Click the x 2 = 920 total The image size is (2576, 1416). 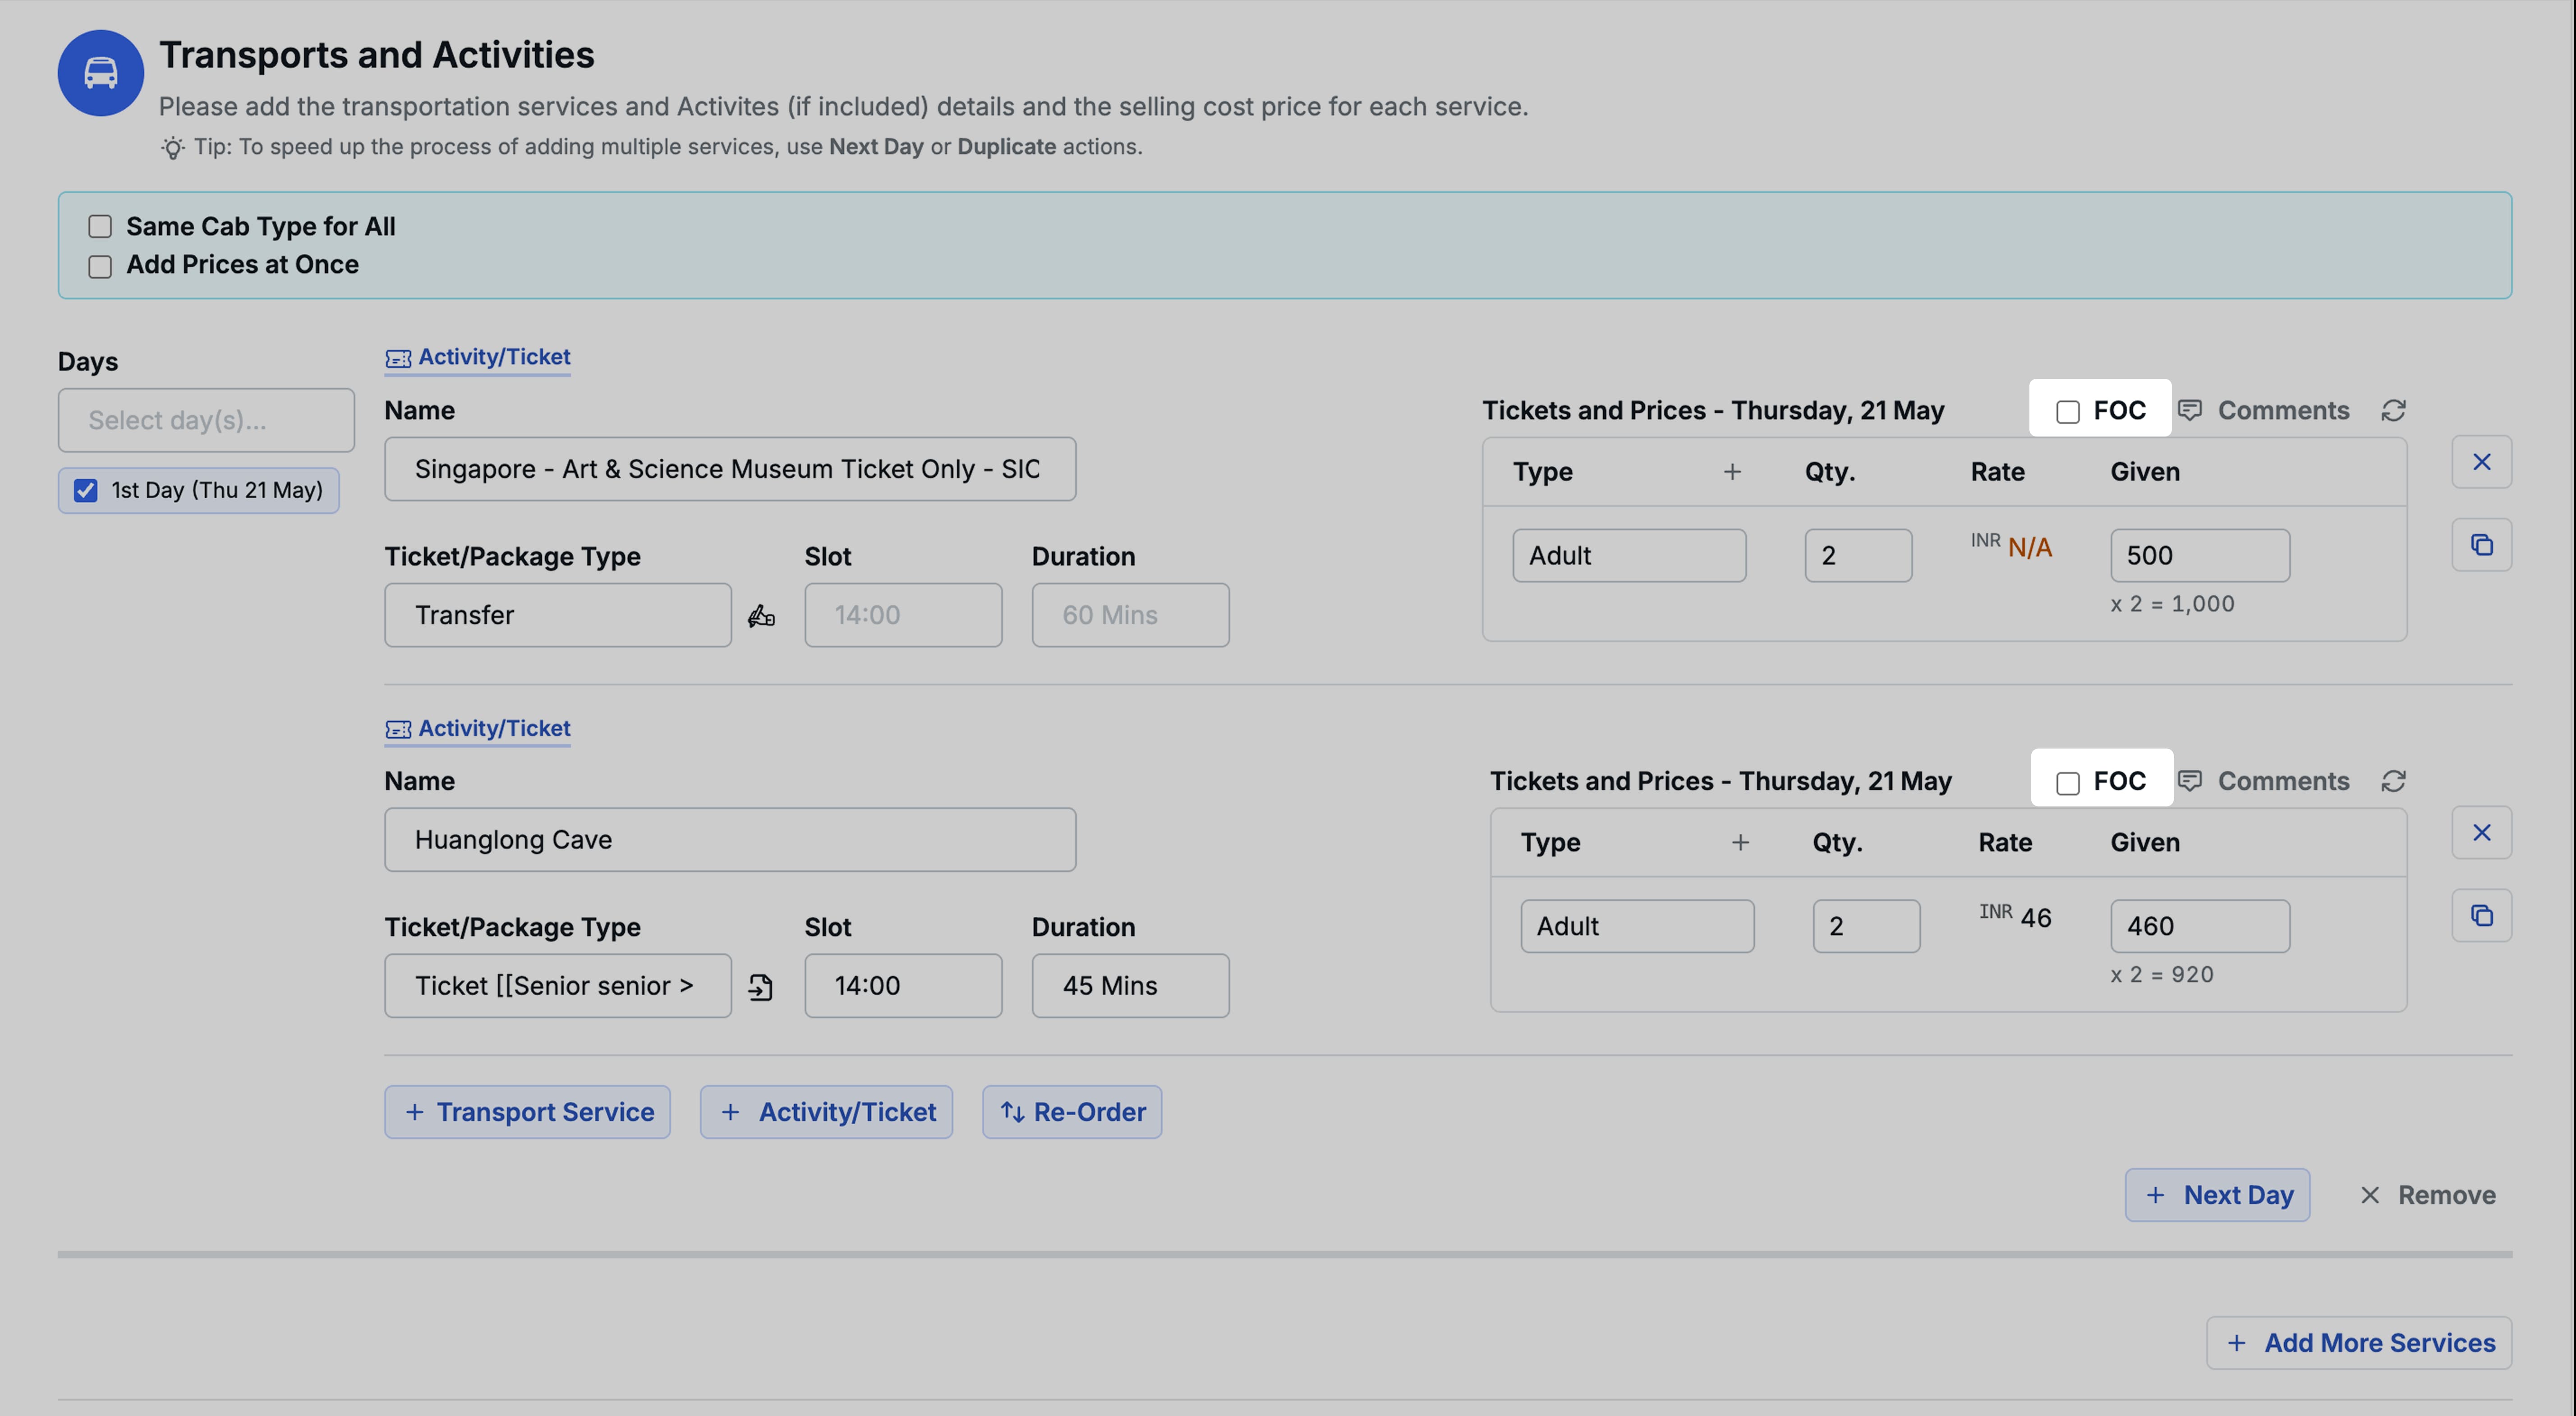pyautogui.click(x=2162, y=975)
